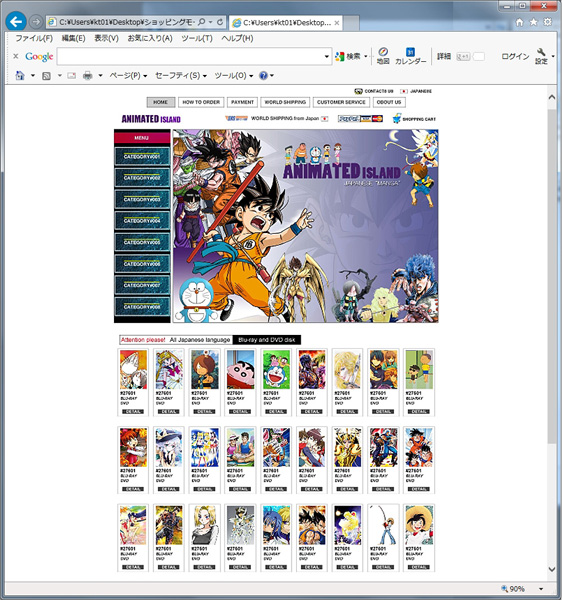Click the ANIMATED ISLAND logo at top left
Image resolution: width=562 pixels, height=600 pixels.
click(x=151, y=119)
